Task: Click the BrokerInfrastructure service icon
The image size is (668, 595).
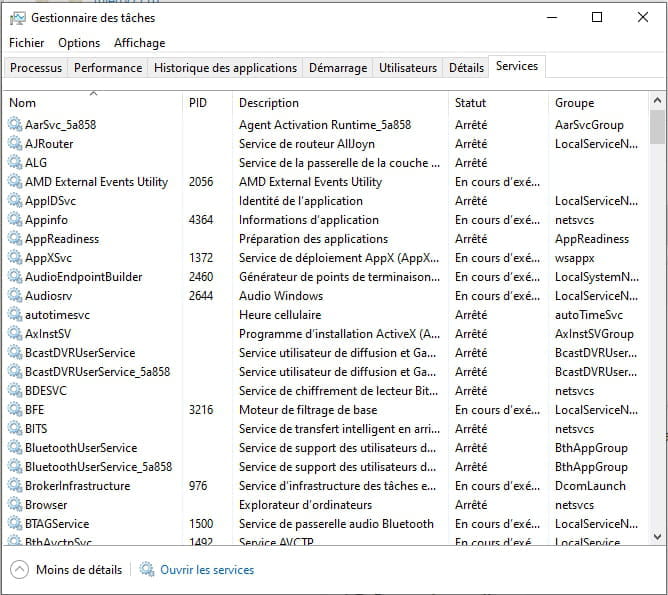Action: point(15,485)
